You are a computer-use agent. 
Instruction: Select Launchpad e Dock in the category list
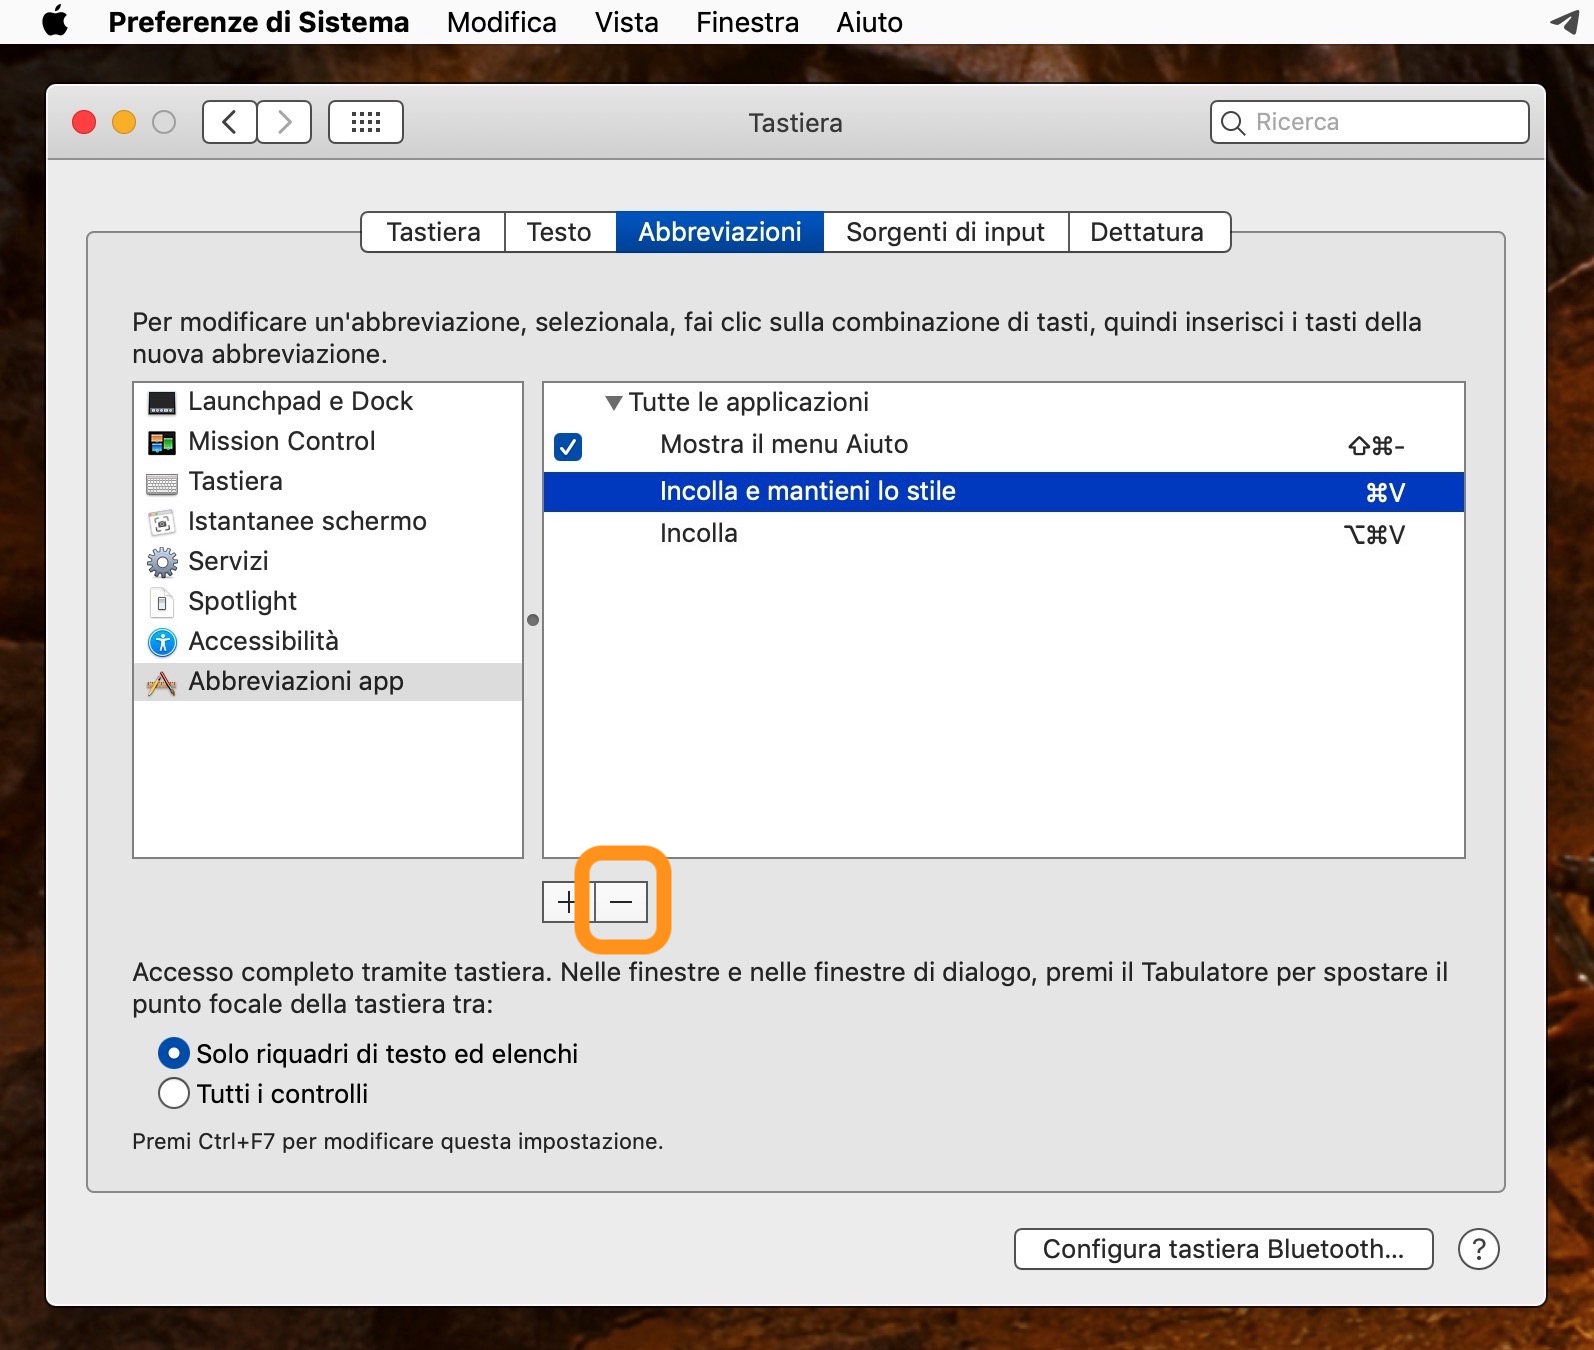(328, 402)
